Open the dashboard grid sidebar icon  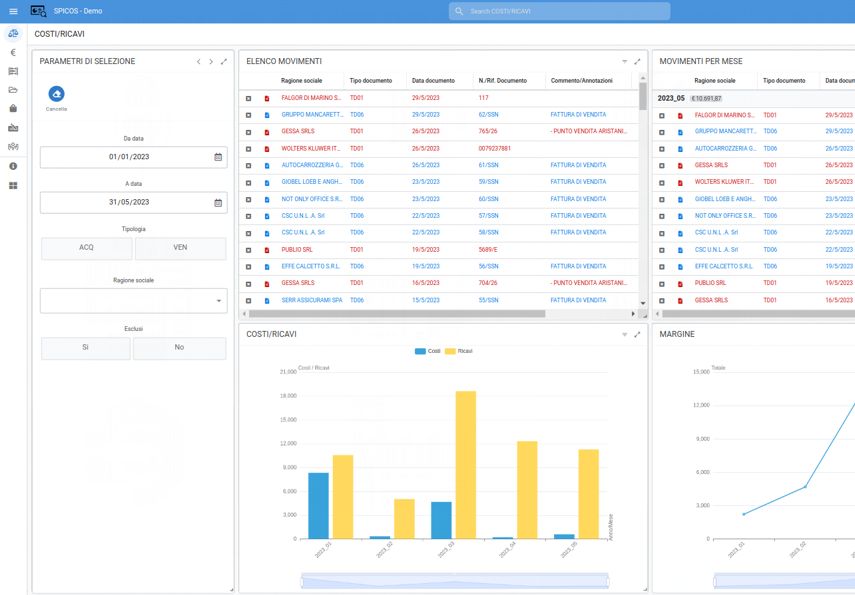(13, 185)
